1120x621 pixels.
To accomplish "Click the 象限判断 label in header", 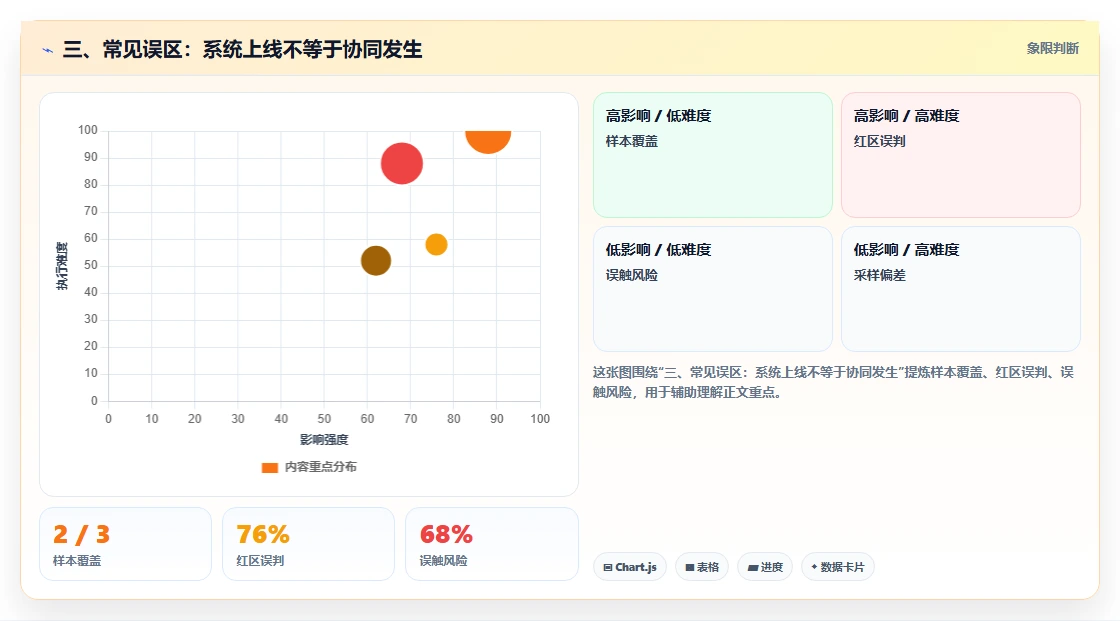I will [1052, 49].
